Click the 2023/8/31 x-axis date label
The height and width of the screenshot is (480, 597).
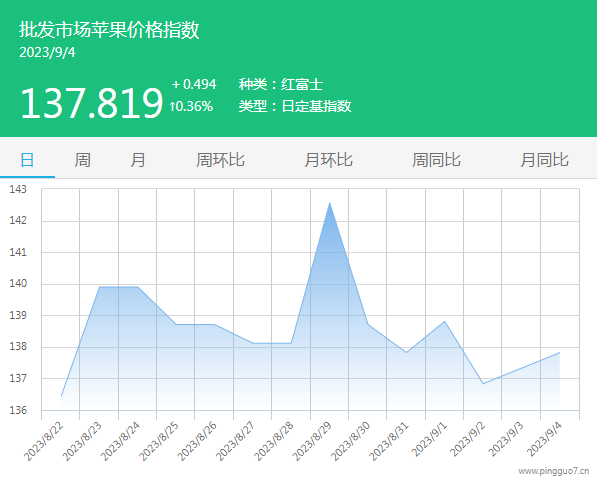(x=388, y=441)
